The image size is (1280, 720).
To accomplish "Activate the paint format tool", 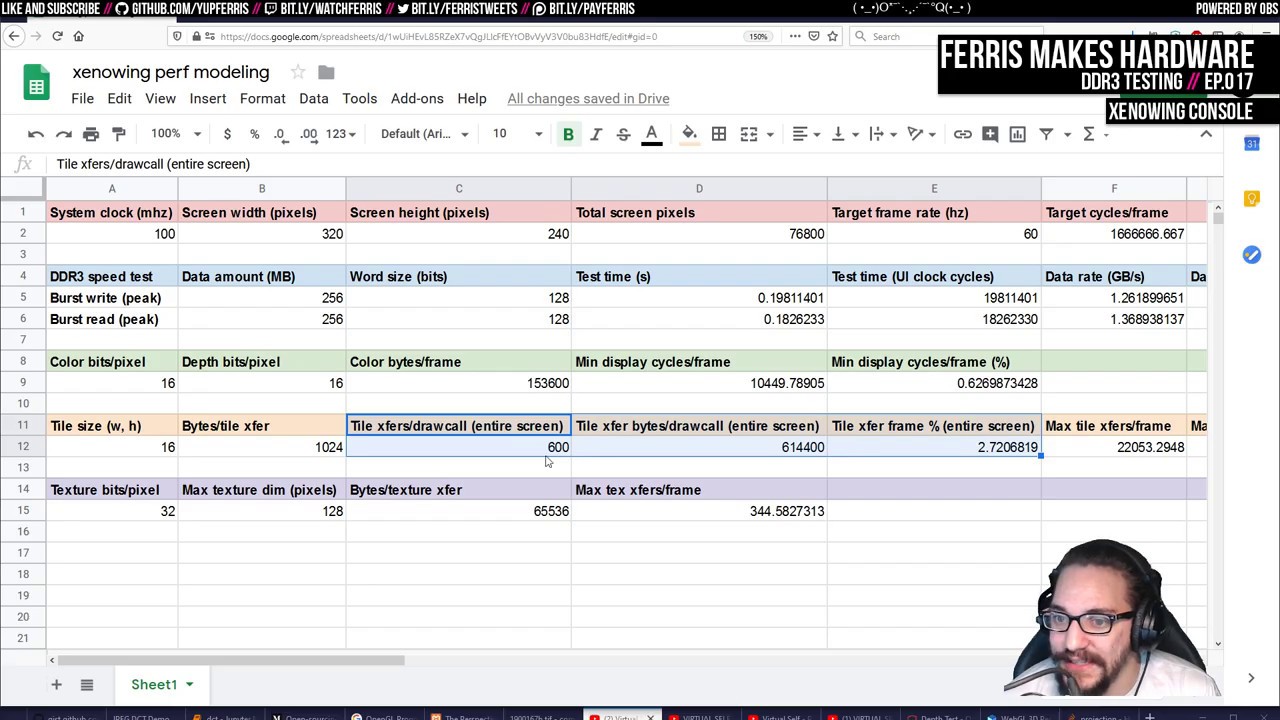I will pyautogui.click(x=119, y=134).
